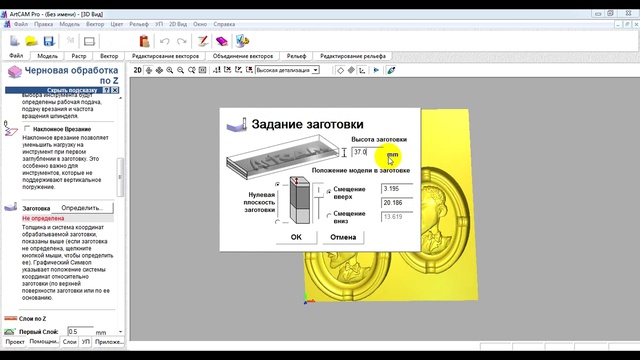
Task: Click the Первый Слой 0.5 field
Action: (80, 331)
